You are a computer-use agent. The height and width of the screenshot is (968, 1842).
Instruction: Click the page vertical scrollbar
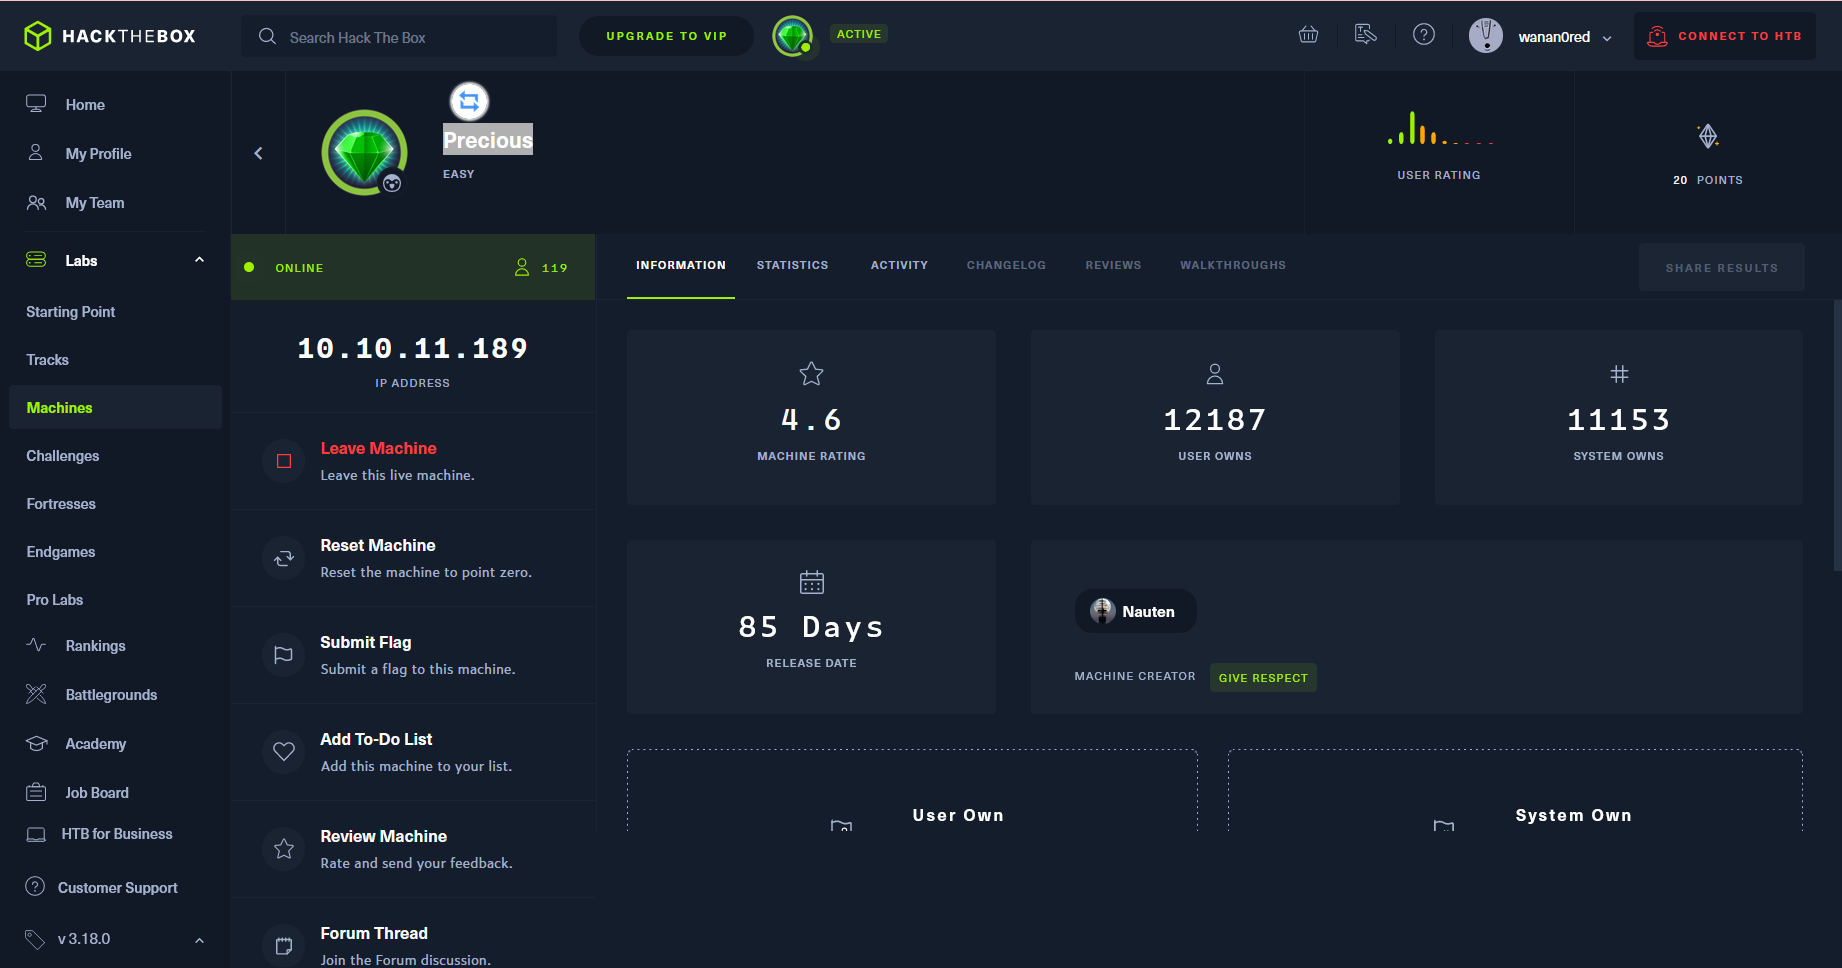[1837, 435]
